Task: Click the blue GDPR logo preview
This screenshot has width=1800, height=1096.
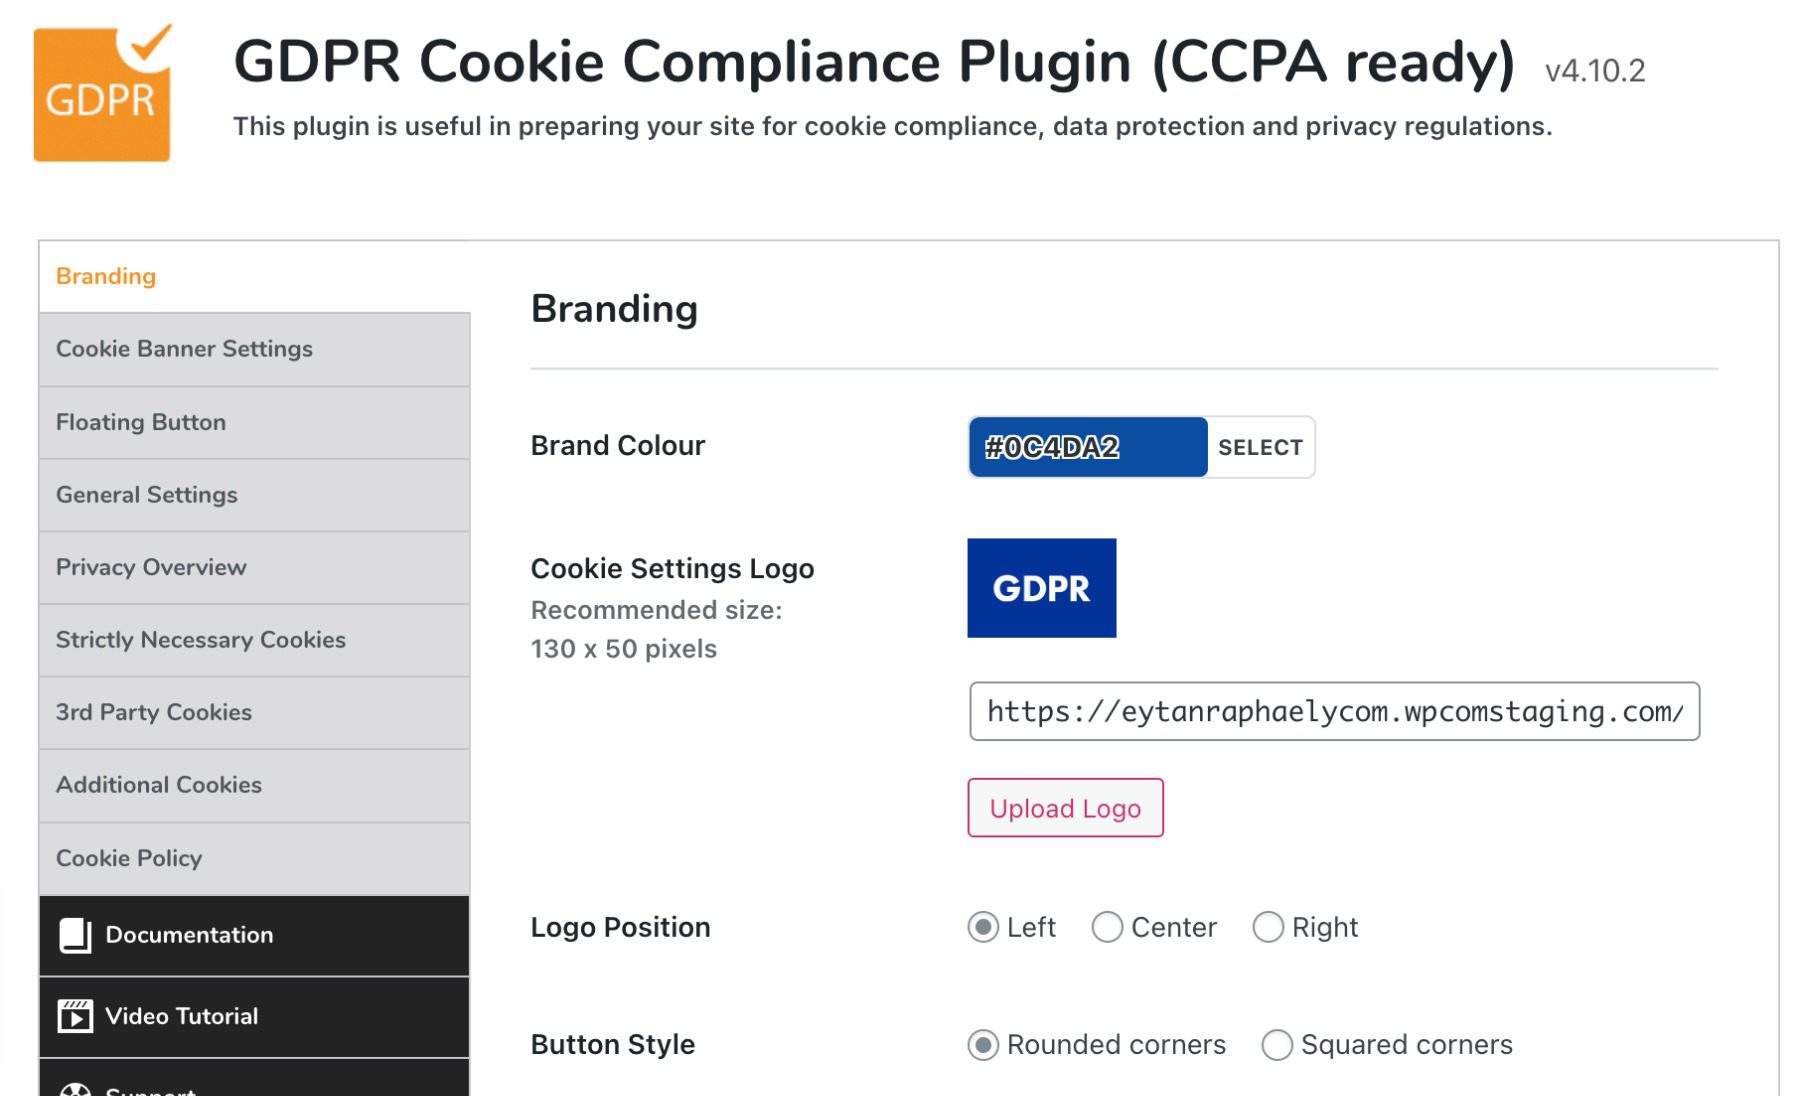Action: pyautogui.click(x=1041, y=588)
